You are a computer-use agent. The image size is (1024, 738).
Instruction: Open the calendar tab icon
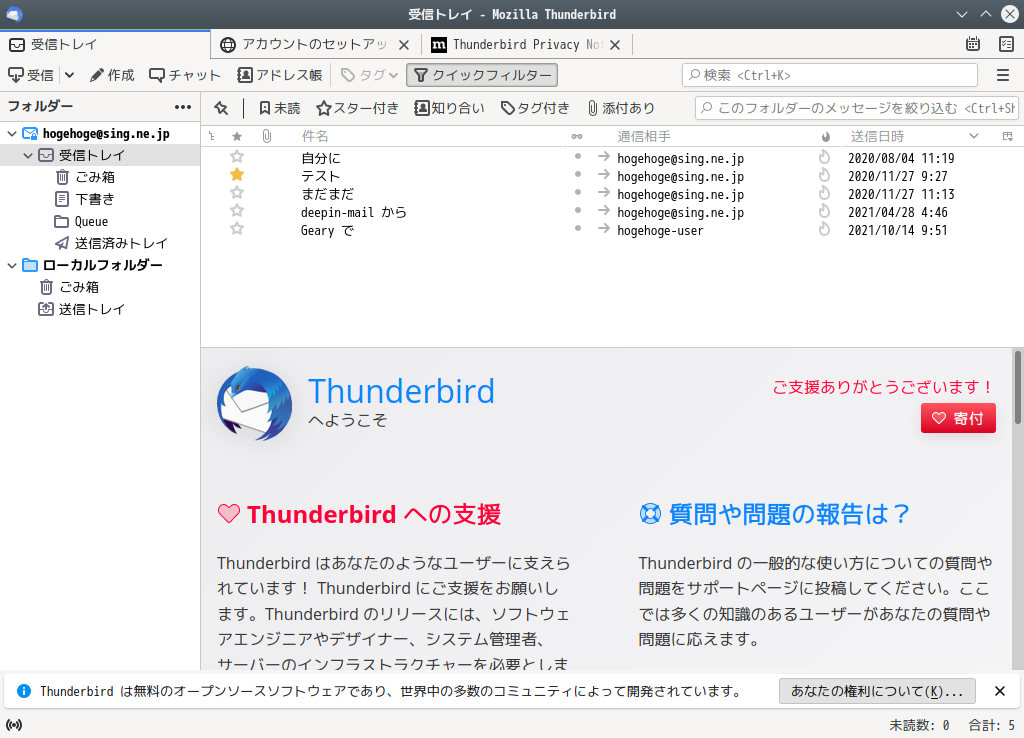coord(972,44)
